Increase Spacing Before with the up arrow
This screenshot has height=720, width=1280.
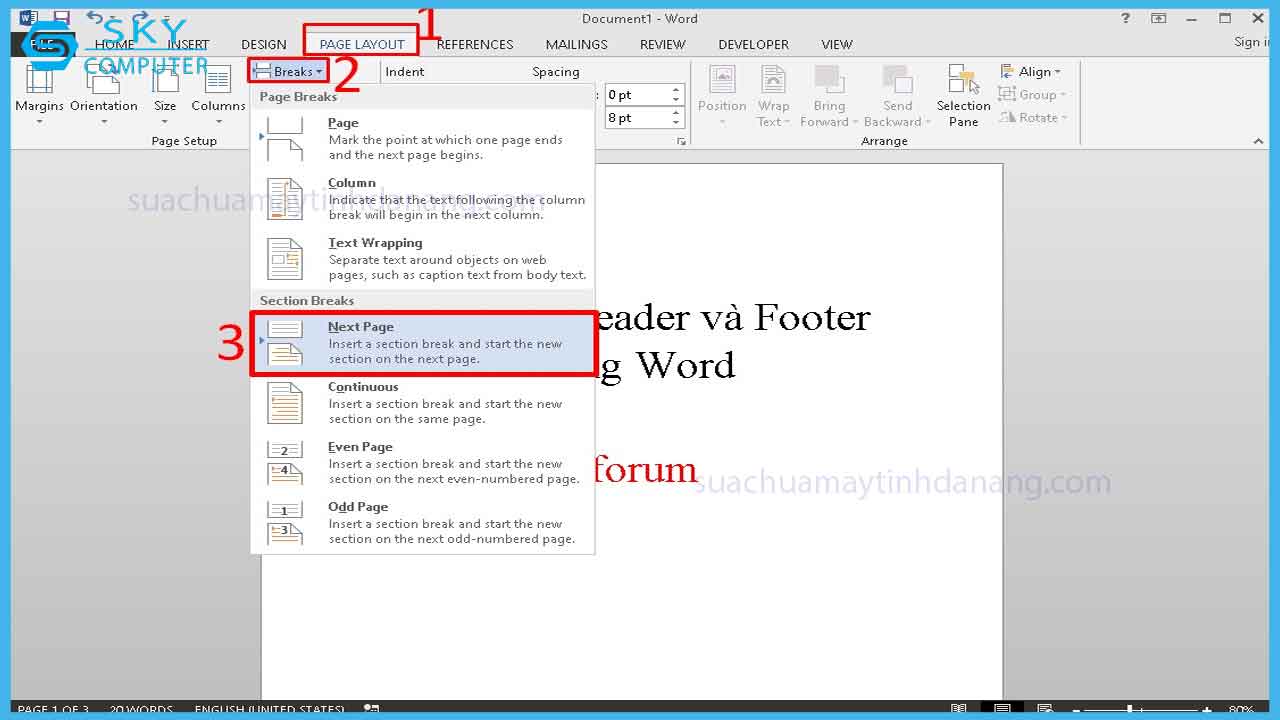click(x=677, y=90)
